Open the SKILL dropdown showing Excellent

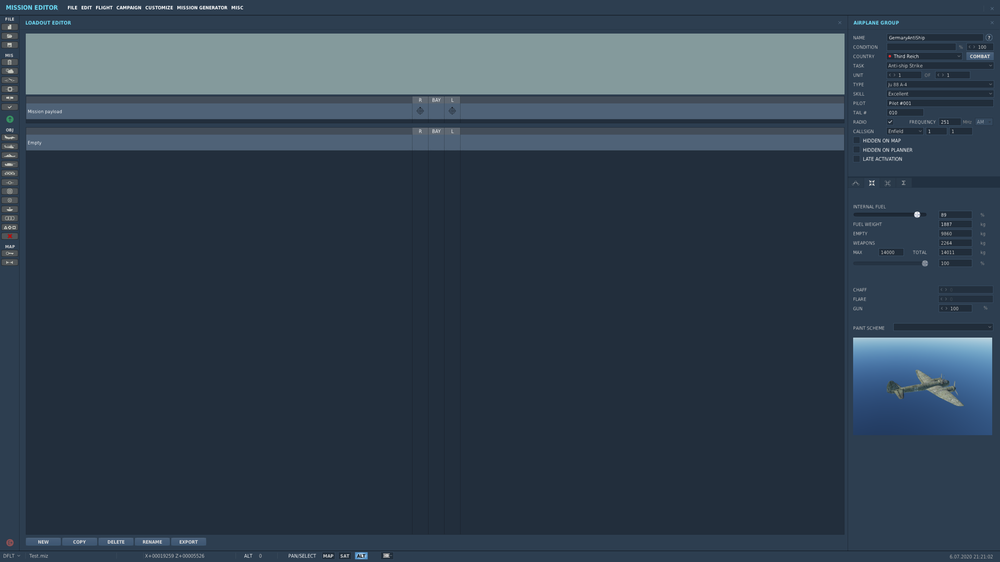pyautogui.click(x=939, y=94)
